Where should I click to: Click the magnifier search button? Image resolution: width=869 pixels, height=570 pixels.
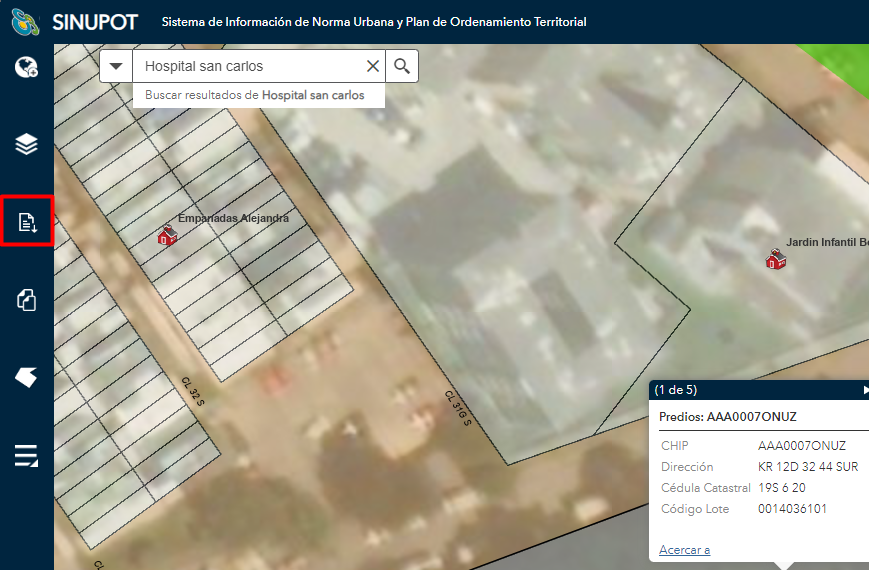[402, 66]
